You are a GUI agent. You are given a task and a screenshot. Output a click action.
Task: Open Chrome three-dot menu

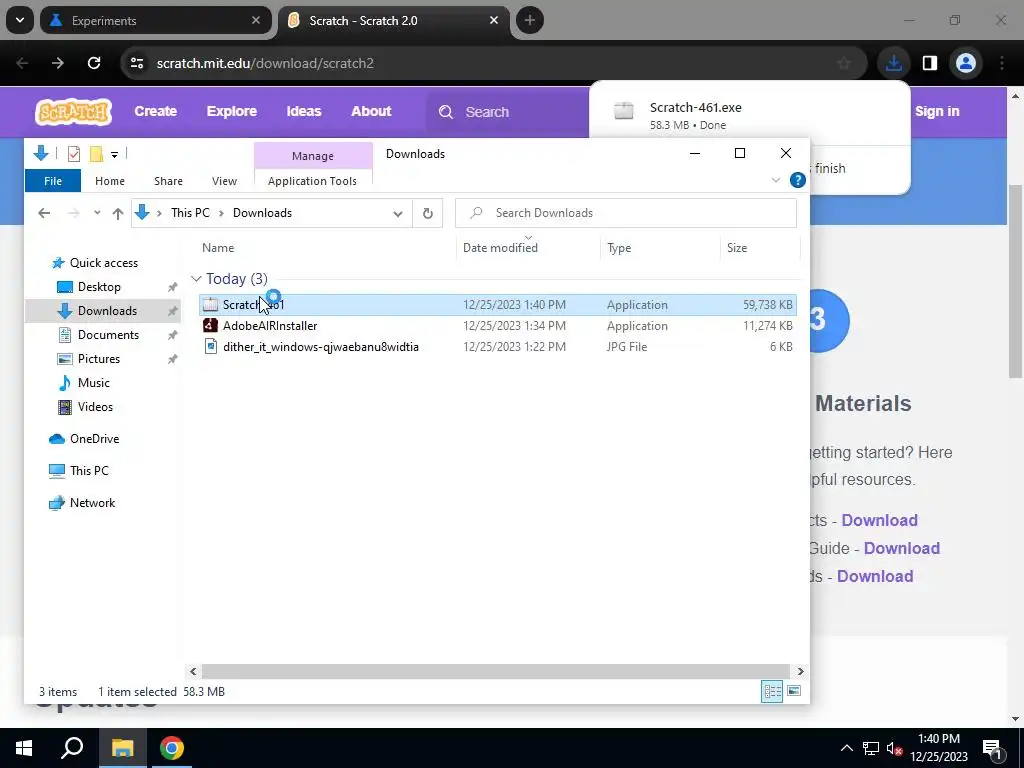pyautogui.click(x=1002, y=63)
